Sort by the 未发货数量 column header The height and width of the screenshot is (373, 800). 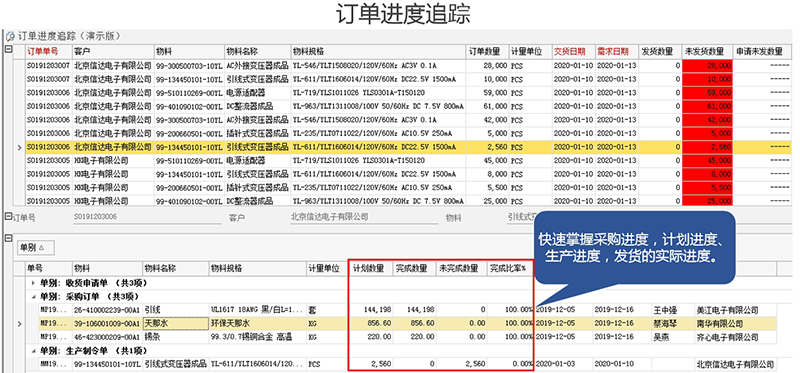[x=708, y=52]
